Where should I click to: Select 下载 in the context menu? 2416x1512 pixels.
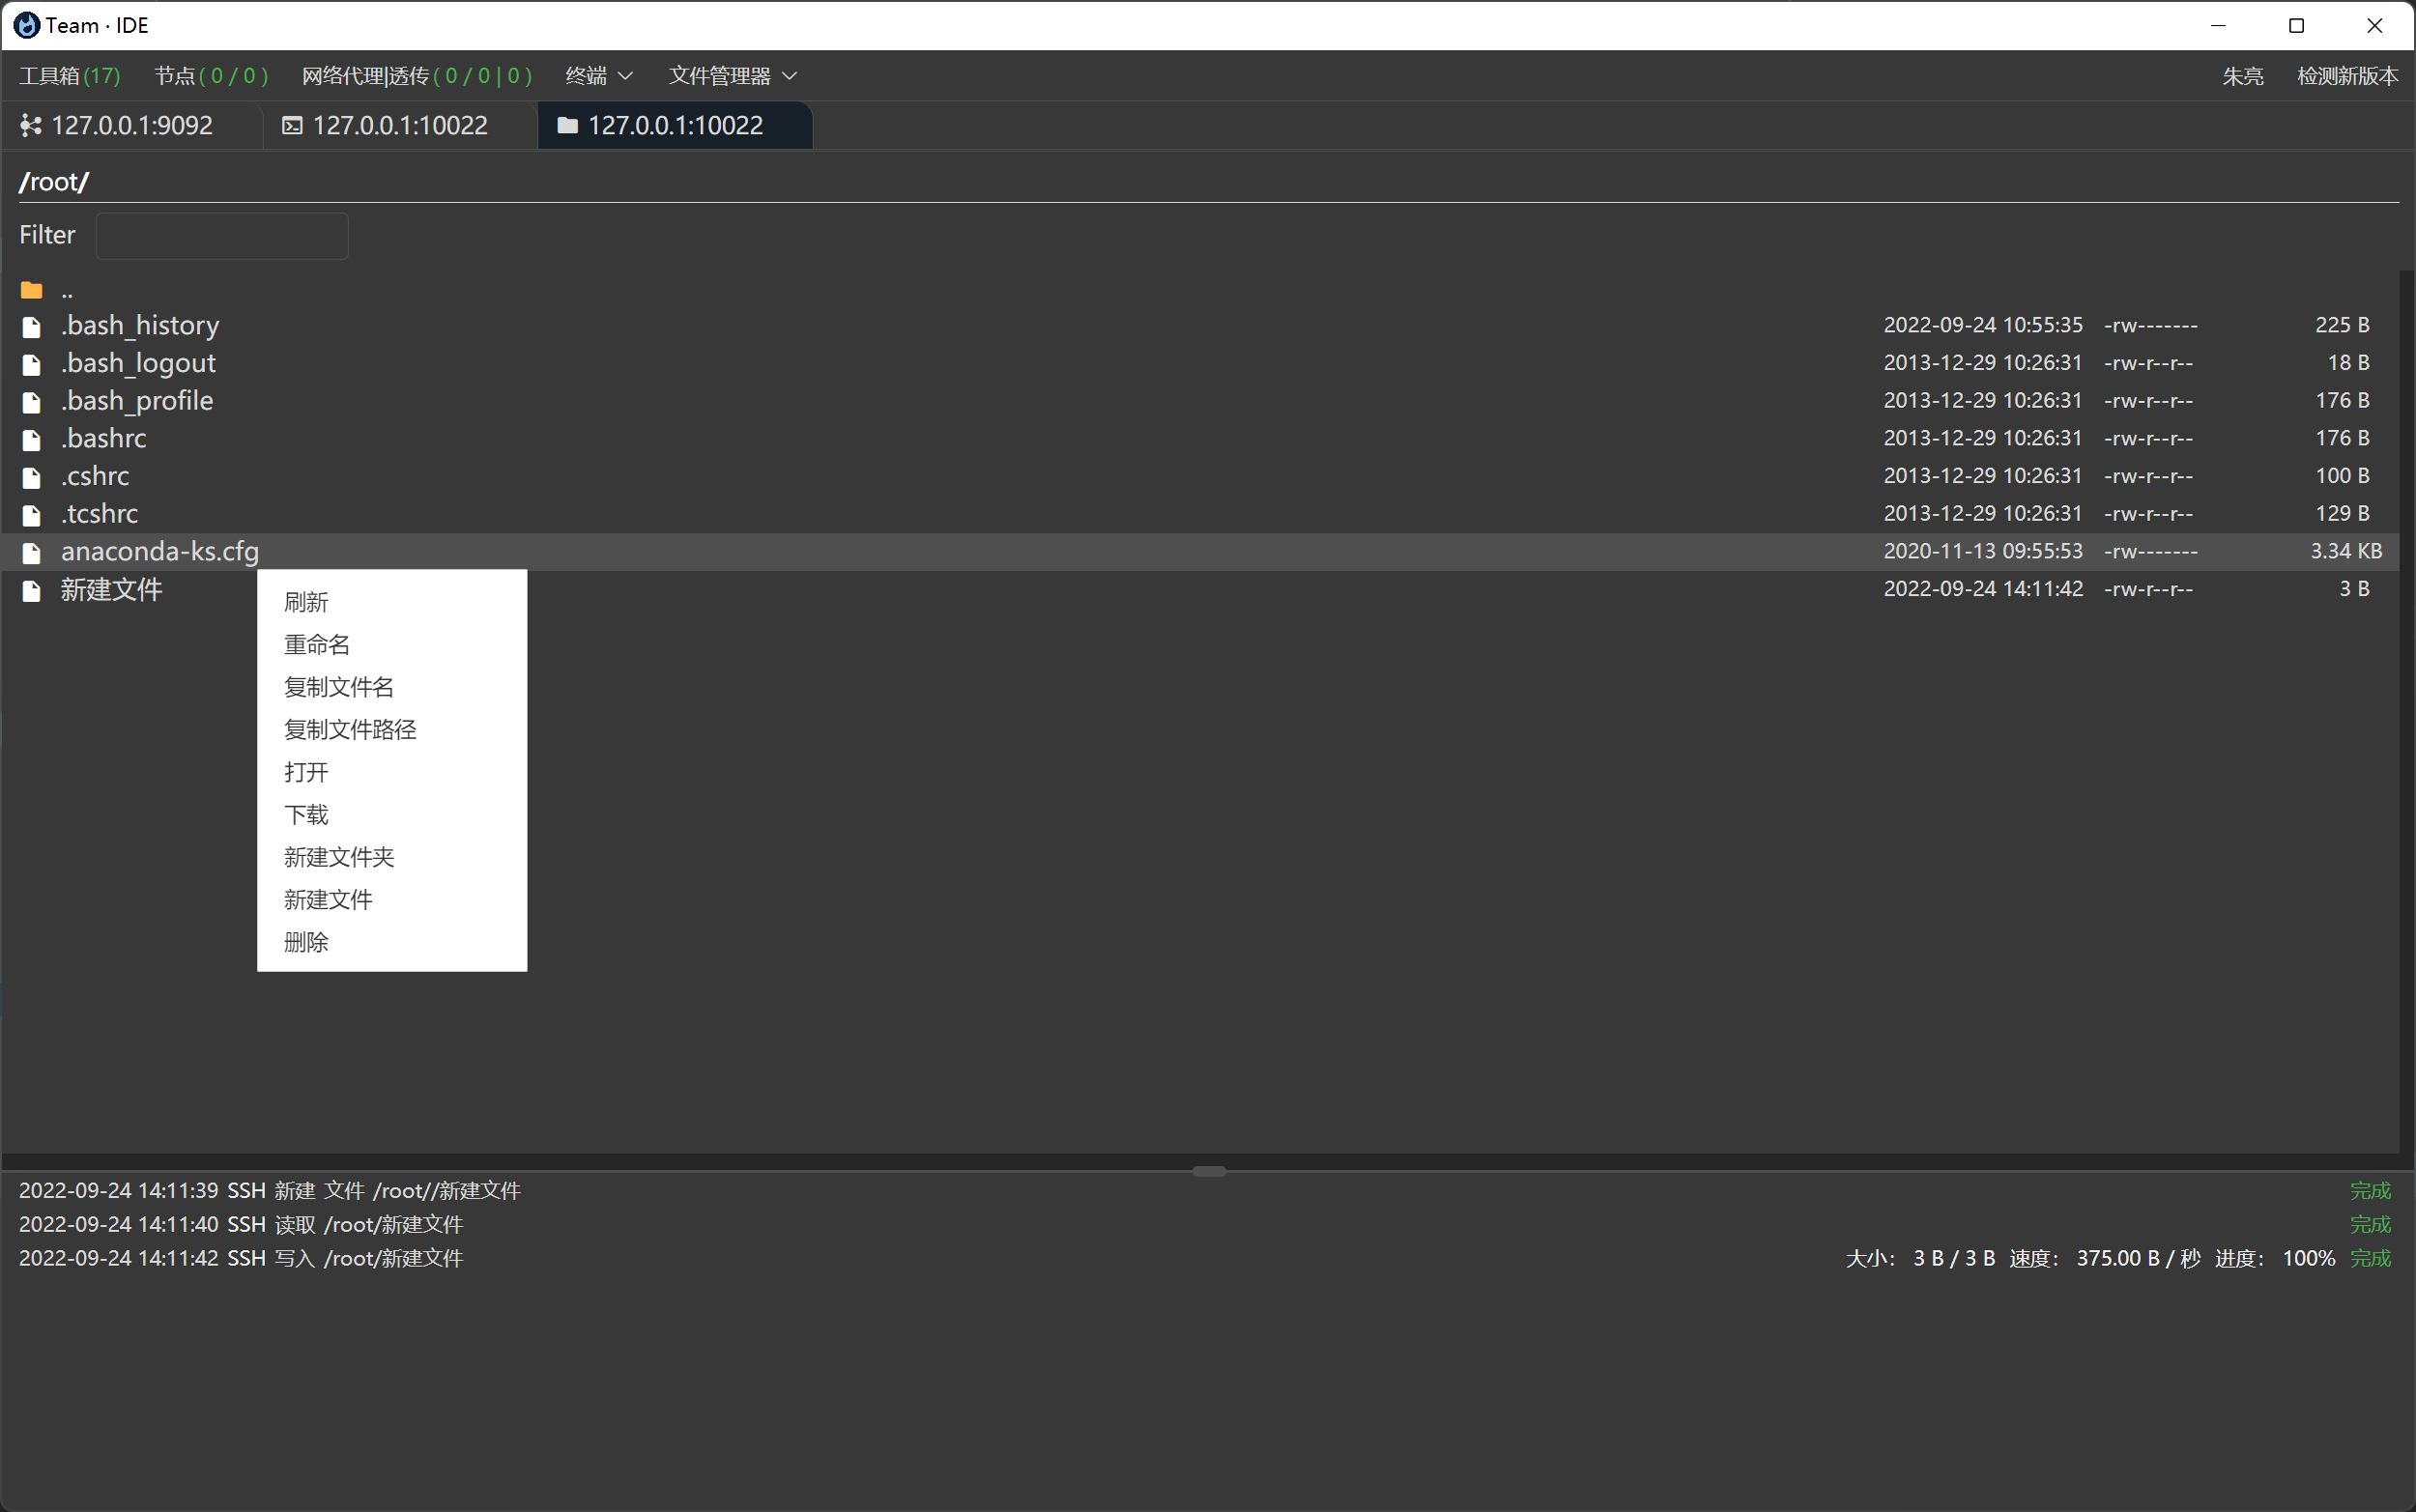[306, 815]
